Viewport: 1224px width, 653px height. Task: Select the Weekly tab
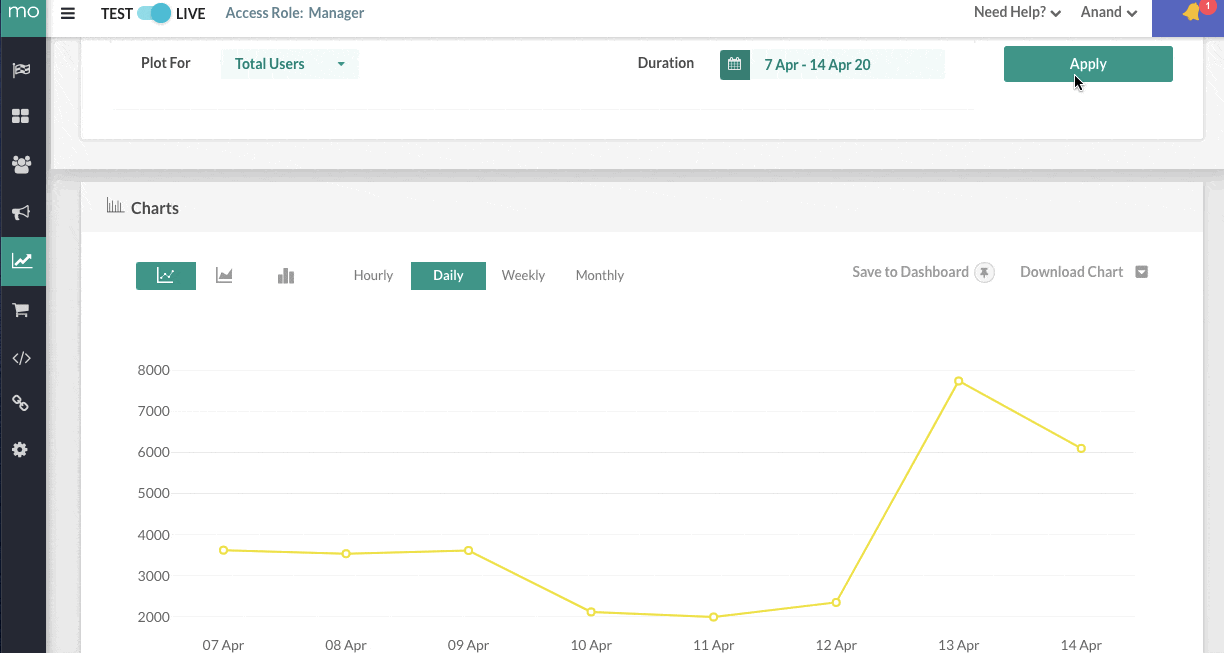tap(523, 275)
